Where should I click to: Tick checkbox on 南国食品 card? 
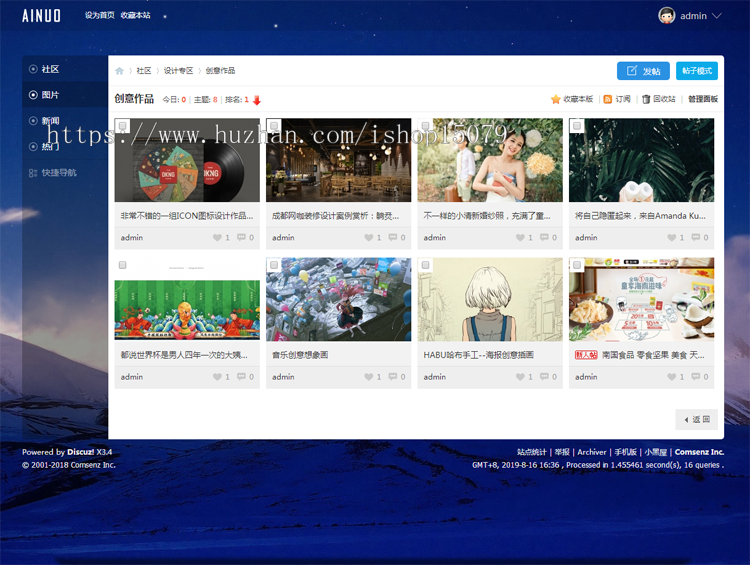(577, 265)
